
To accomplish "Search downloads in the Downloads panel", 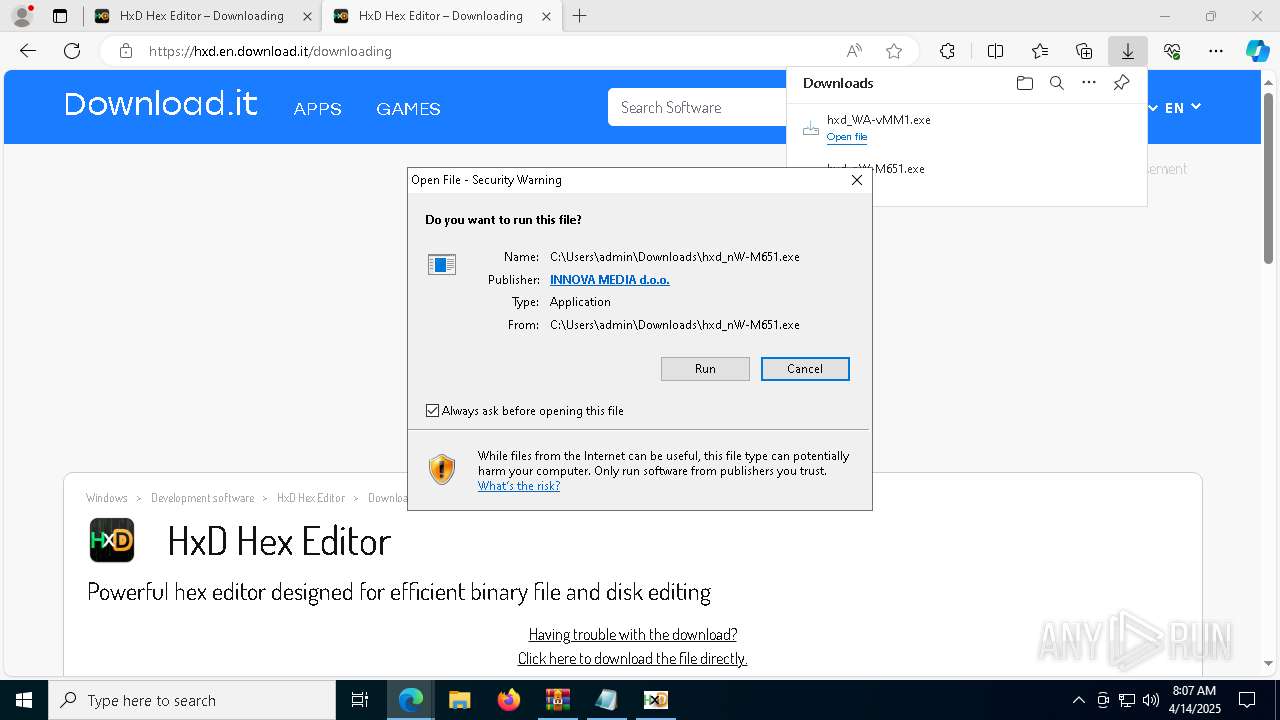I will [x=1056, y=83].
